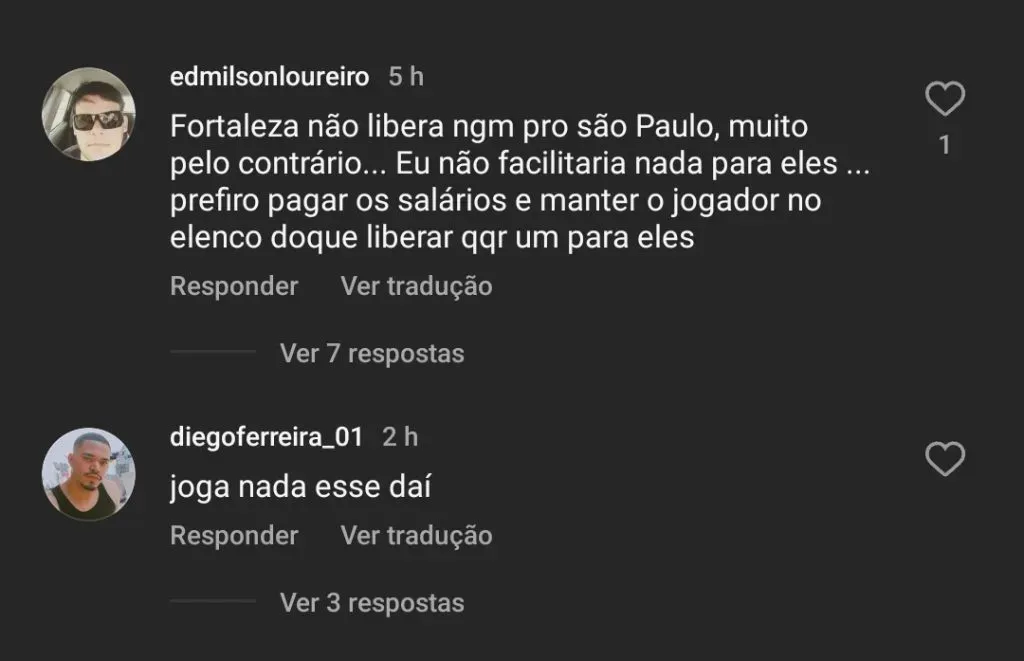Open diegoferreira_01's profile picture
The width and height of the screenshot is (1024, 661).
[x=89, y=474]
